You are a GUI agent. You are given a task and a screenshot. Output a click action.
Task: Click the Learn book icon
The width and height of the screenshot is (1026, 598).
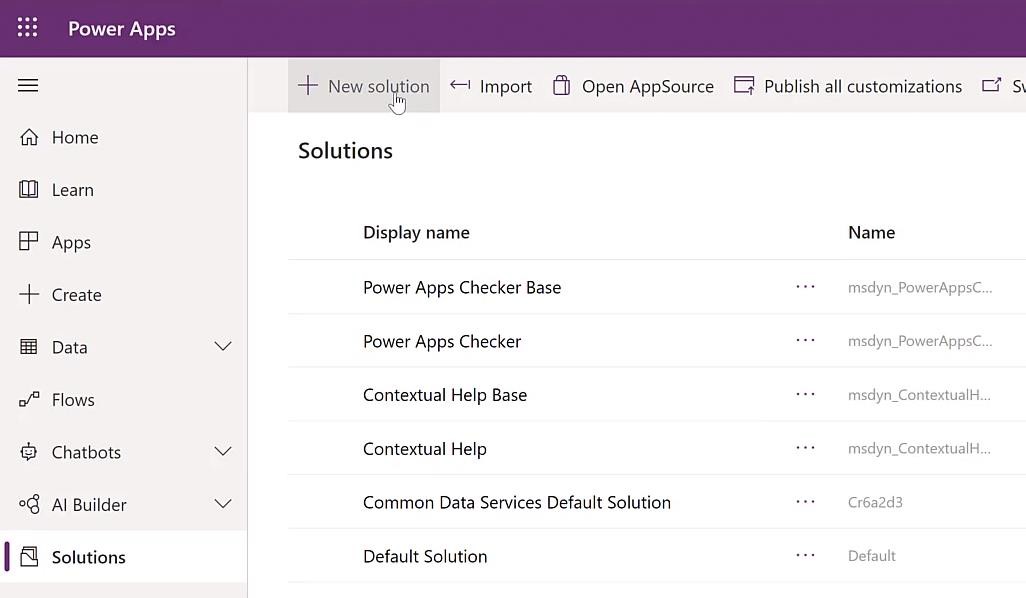(x=29, y=189)
